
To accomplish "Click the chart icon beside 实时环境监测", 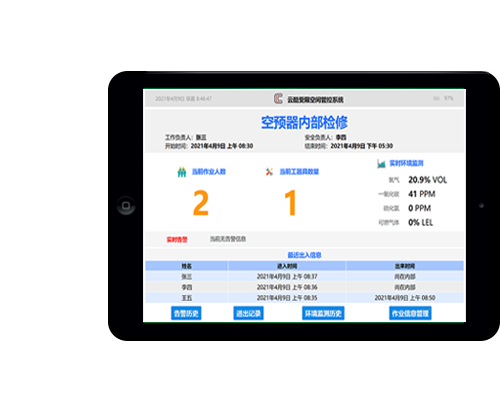I will click(381, 164).
